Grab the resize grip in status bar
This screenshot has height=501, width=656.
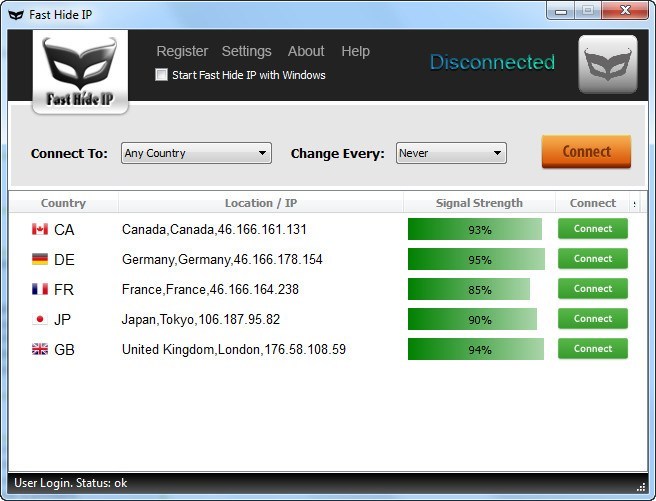click(x=641, y=487)
